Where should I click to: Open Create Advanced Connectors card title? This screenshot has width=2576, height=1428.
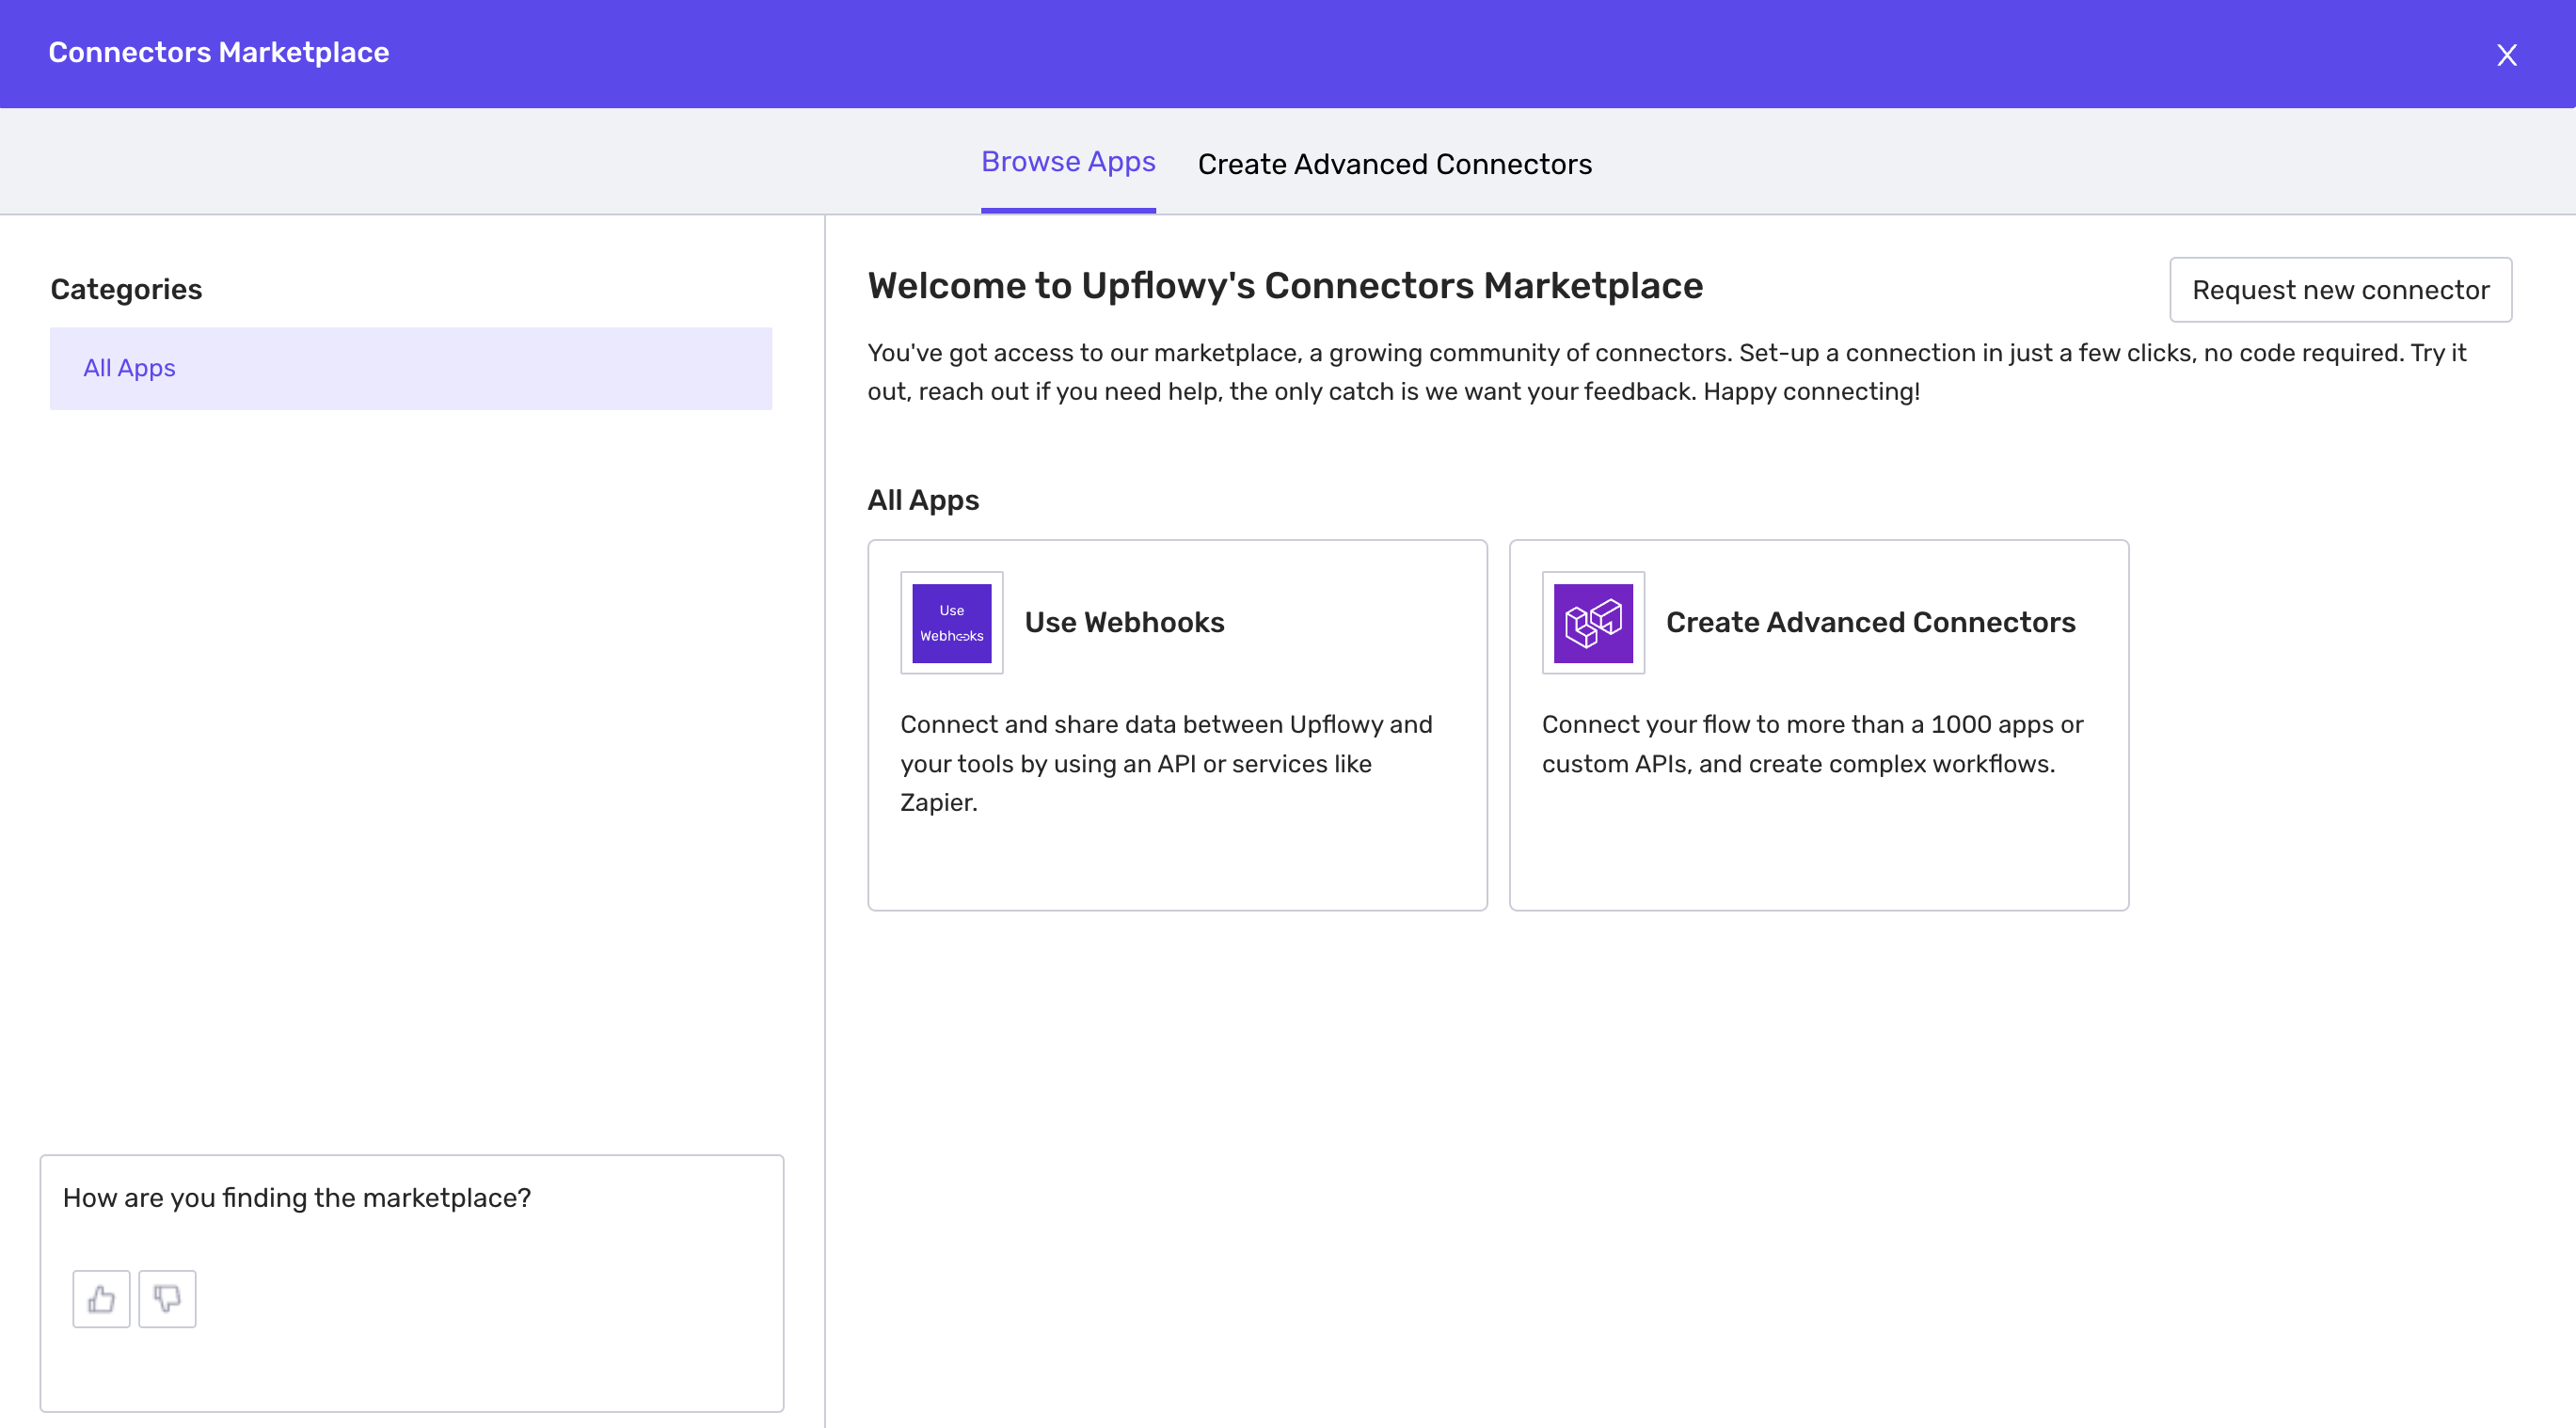pyautogui.click(x=1870, y=622)
